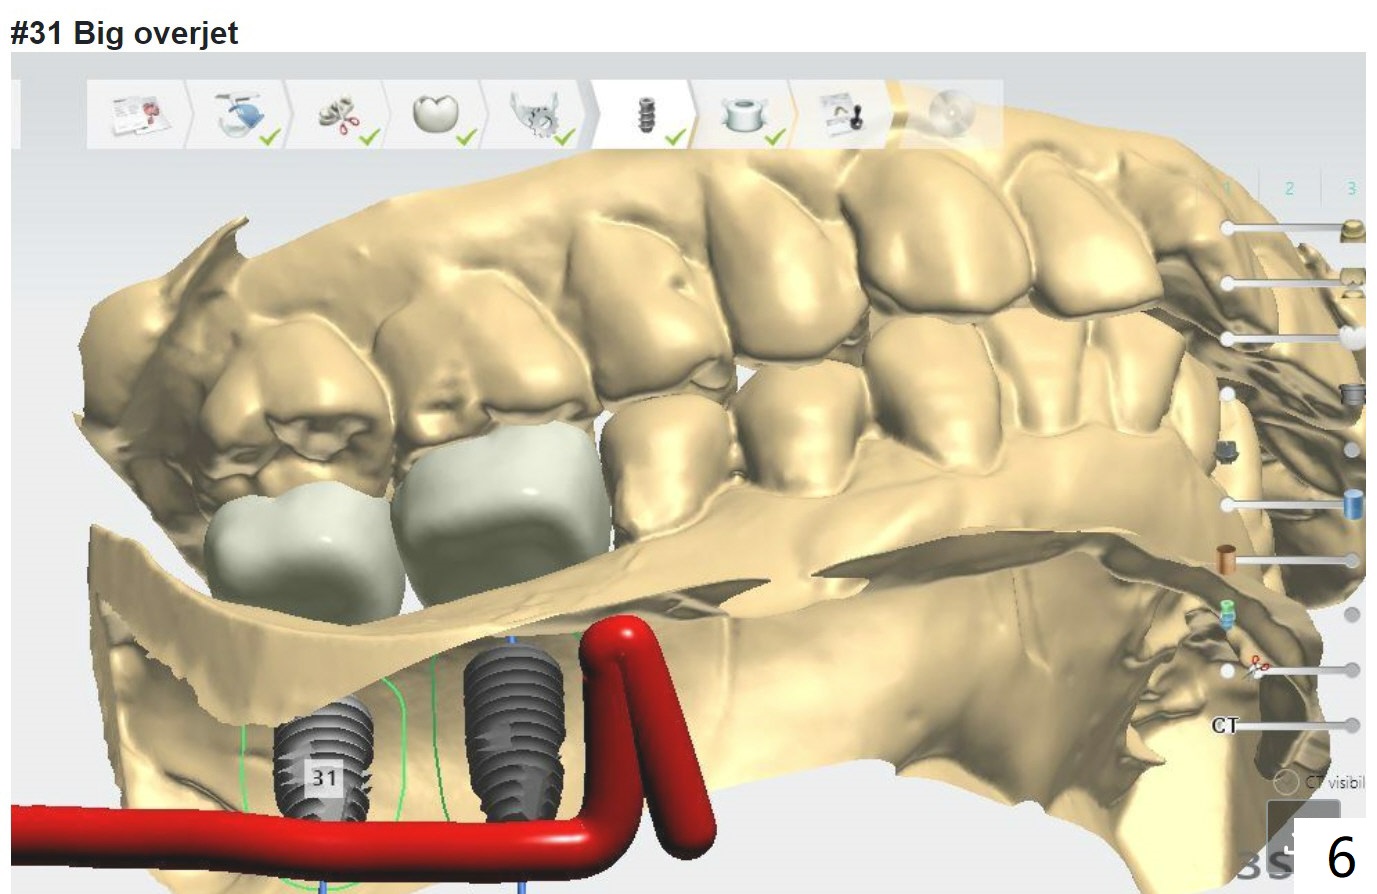Image resolution: width=1377 pixels, height=894 pixels.
Task: Open the order form workflow step
Action: pyautogui.click(x=139, y=115)
